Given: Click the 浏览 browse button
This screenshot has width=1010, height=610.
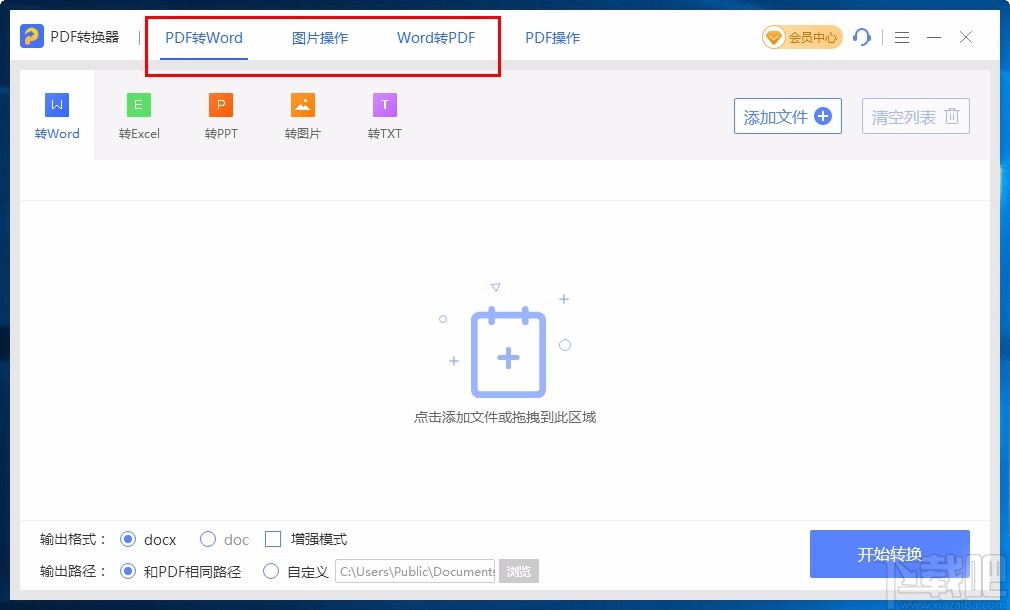Looking at the screenshot, I should [518, 571].
